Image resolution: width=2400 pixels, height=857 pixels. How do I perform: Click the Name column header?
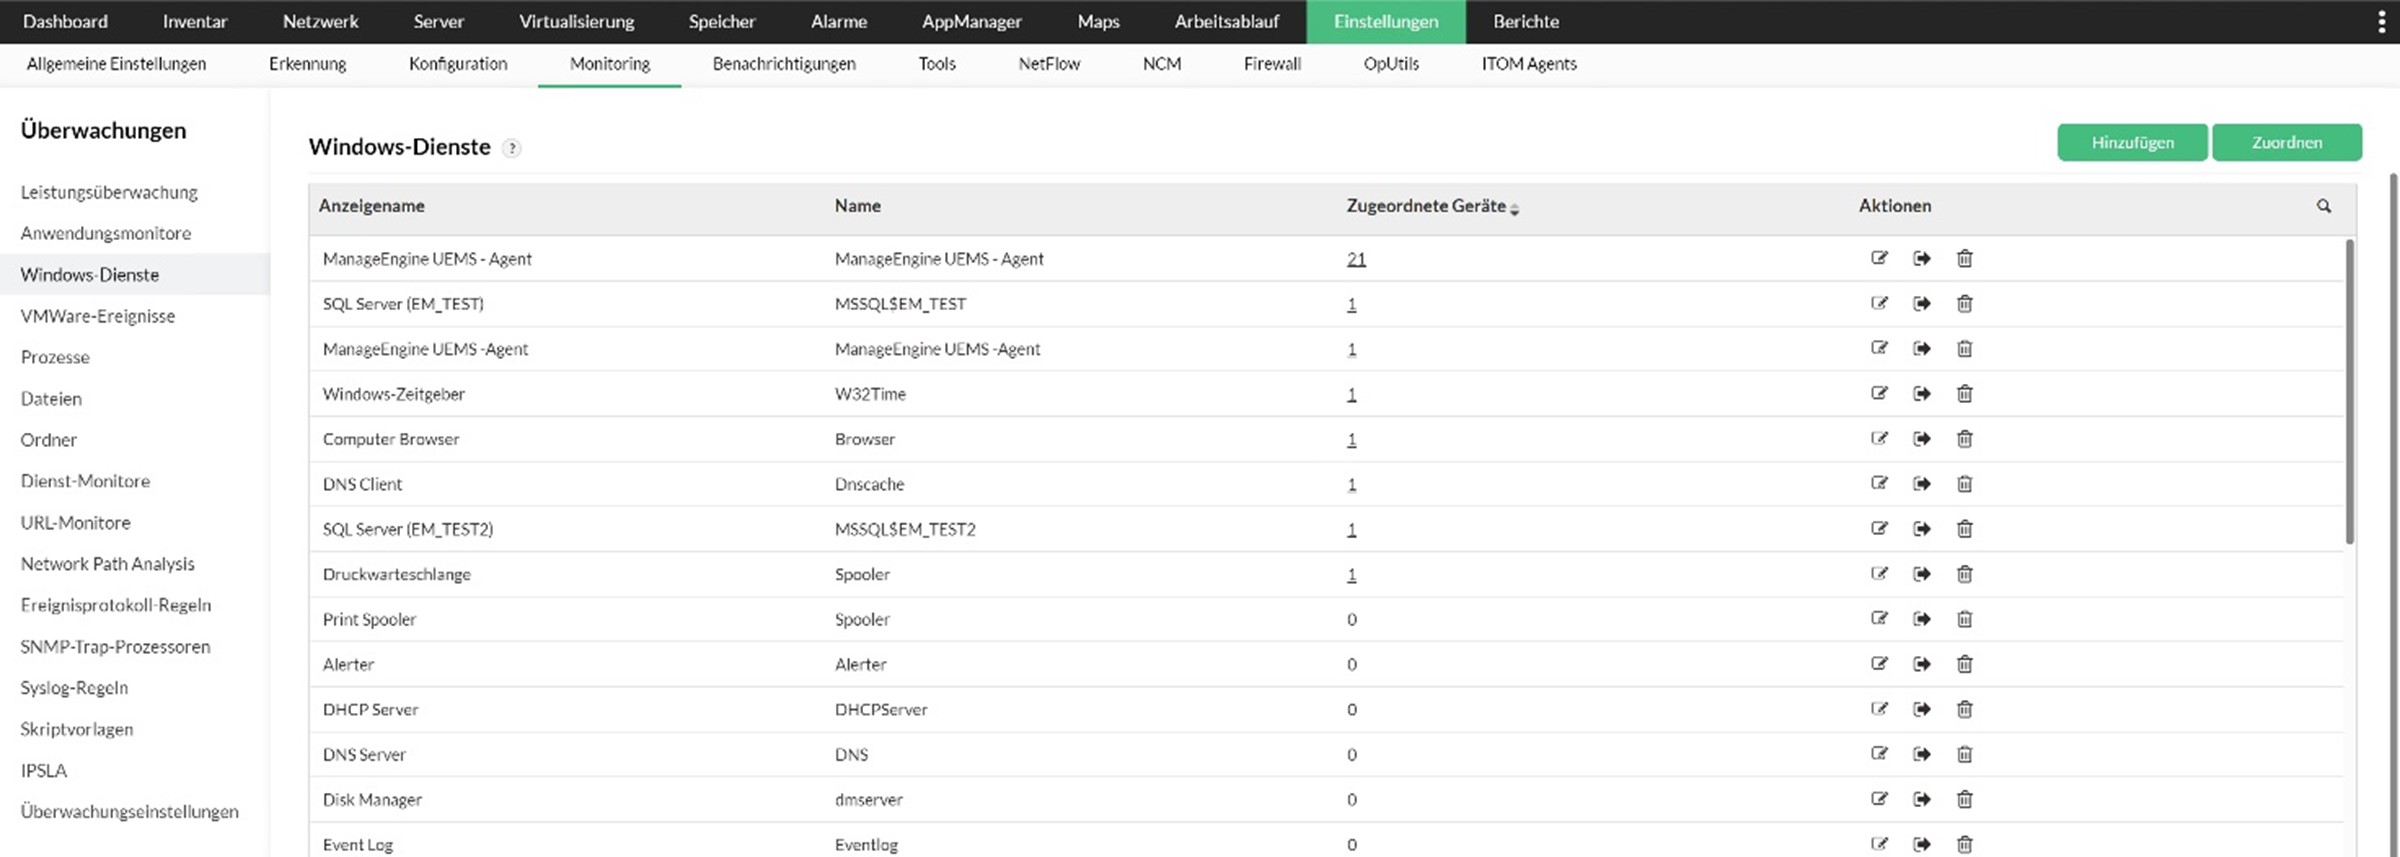point(857,205)
